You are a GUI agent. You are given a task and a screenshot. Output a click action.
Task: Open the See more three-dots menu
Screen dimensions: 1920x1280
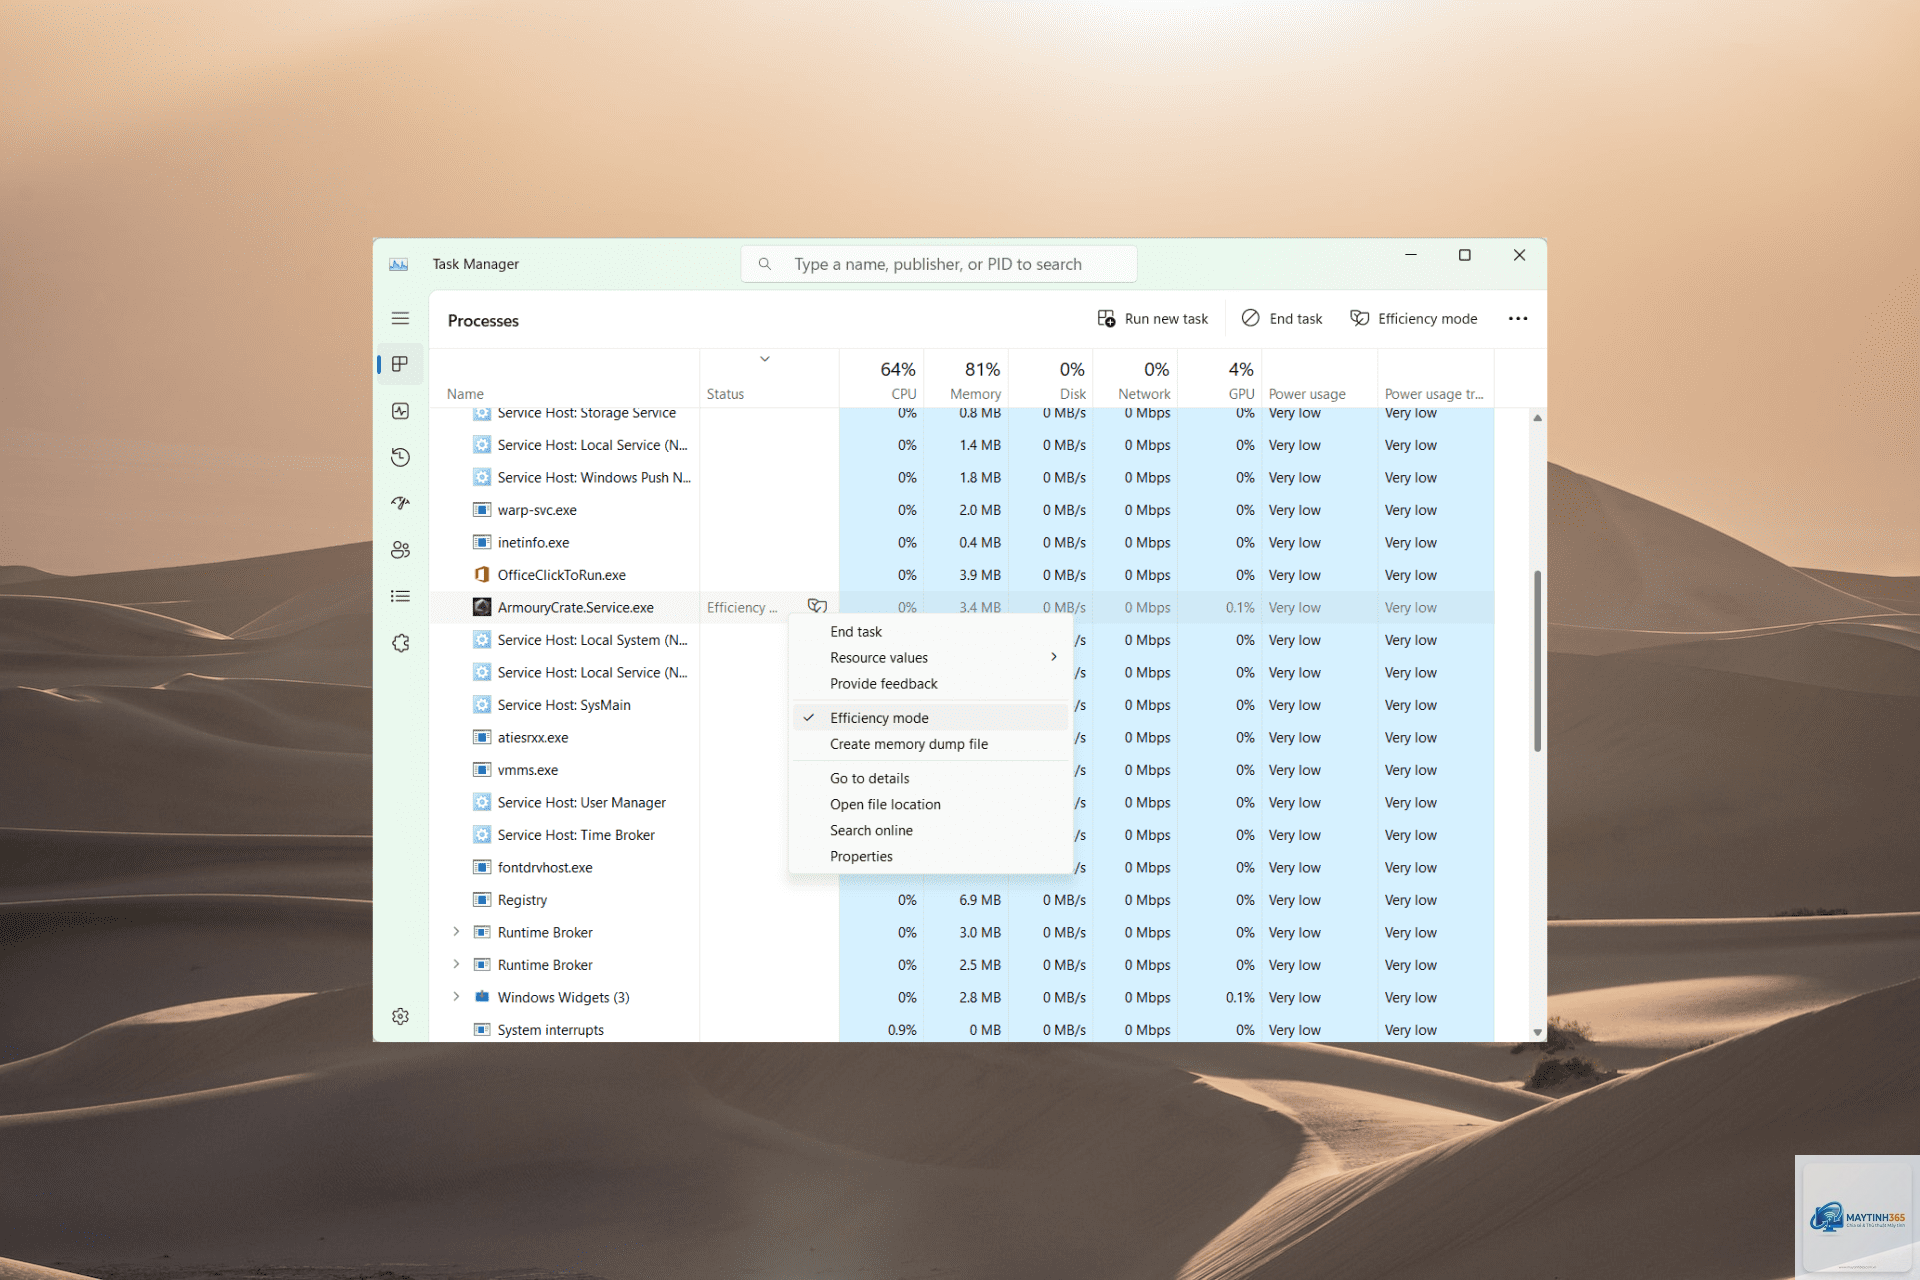coord(1518,318)
